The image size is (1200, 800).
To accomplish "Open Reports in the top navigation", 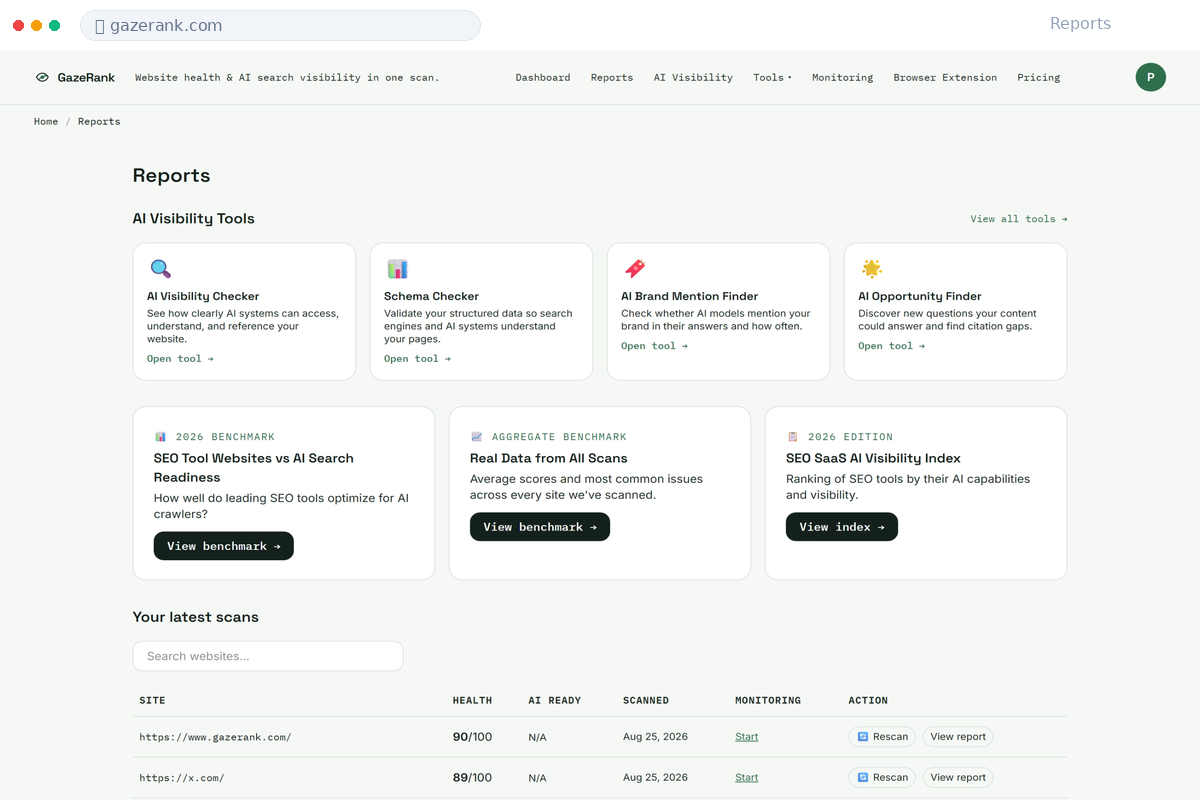I will pyautogui.click(x=612, y=77).
